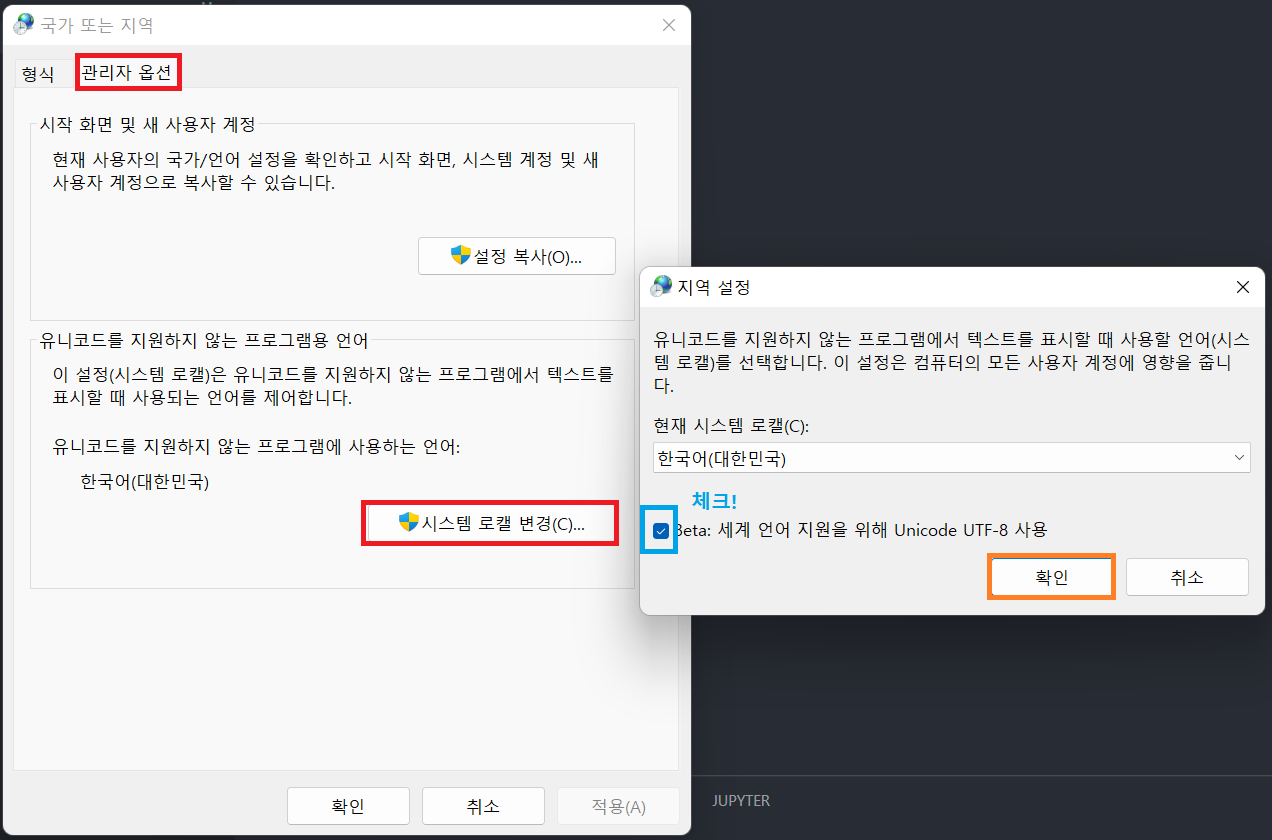This screenshot has width=1272, height=840.
Task: Click 취소 in 국가 또는 지역 window
Action: tap(483, 806)
